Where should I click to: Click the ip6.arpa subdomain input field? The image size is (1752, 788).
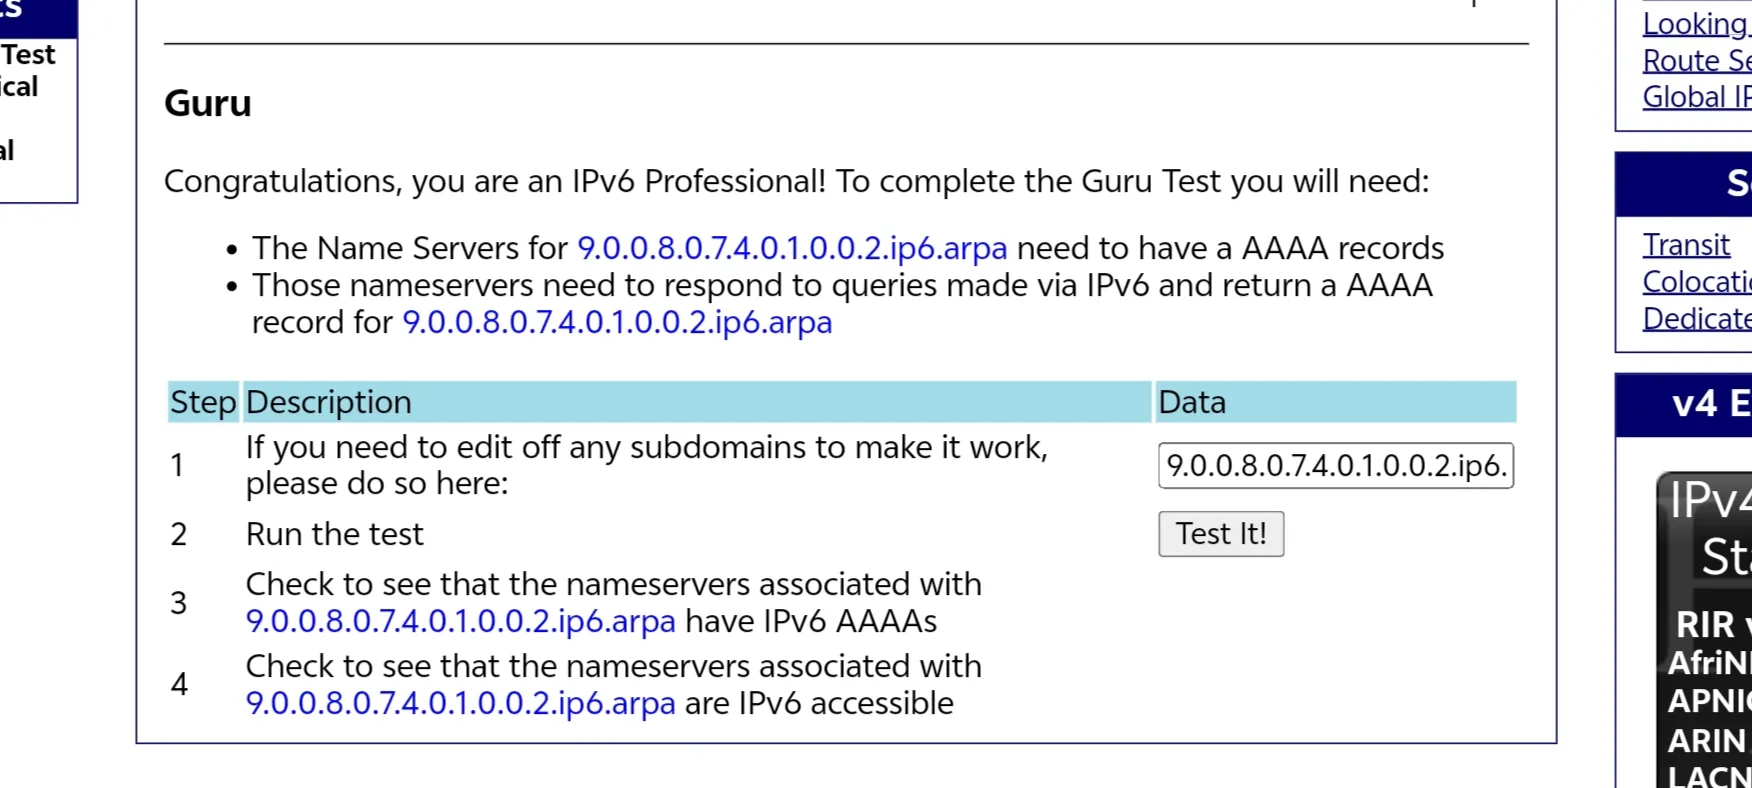[1336, 466]
